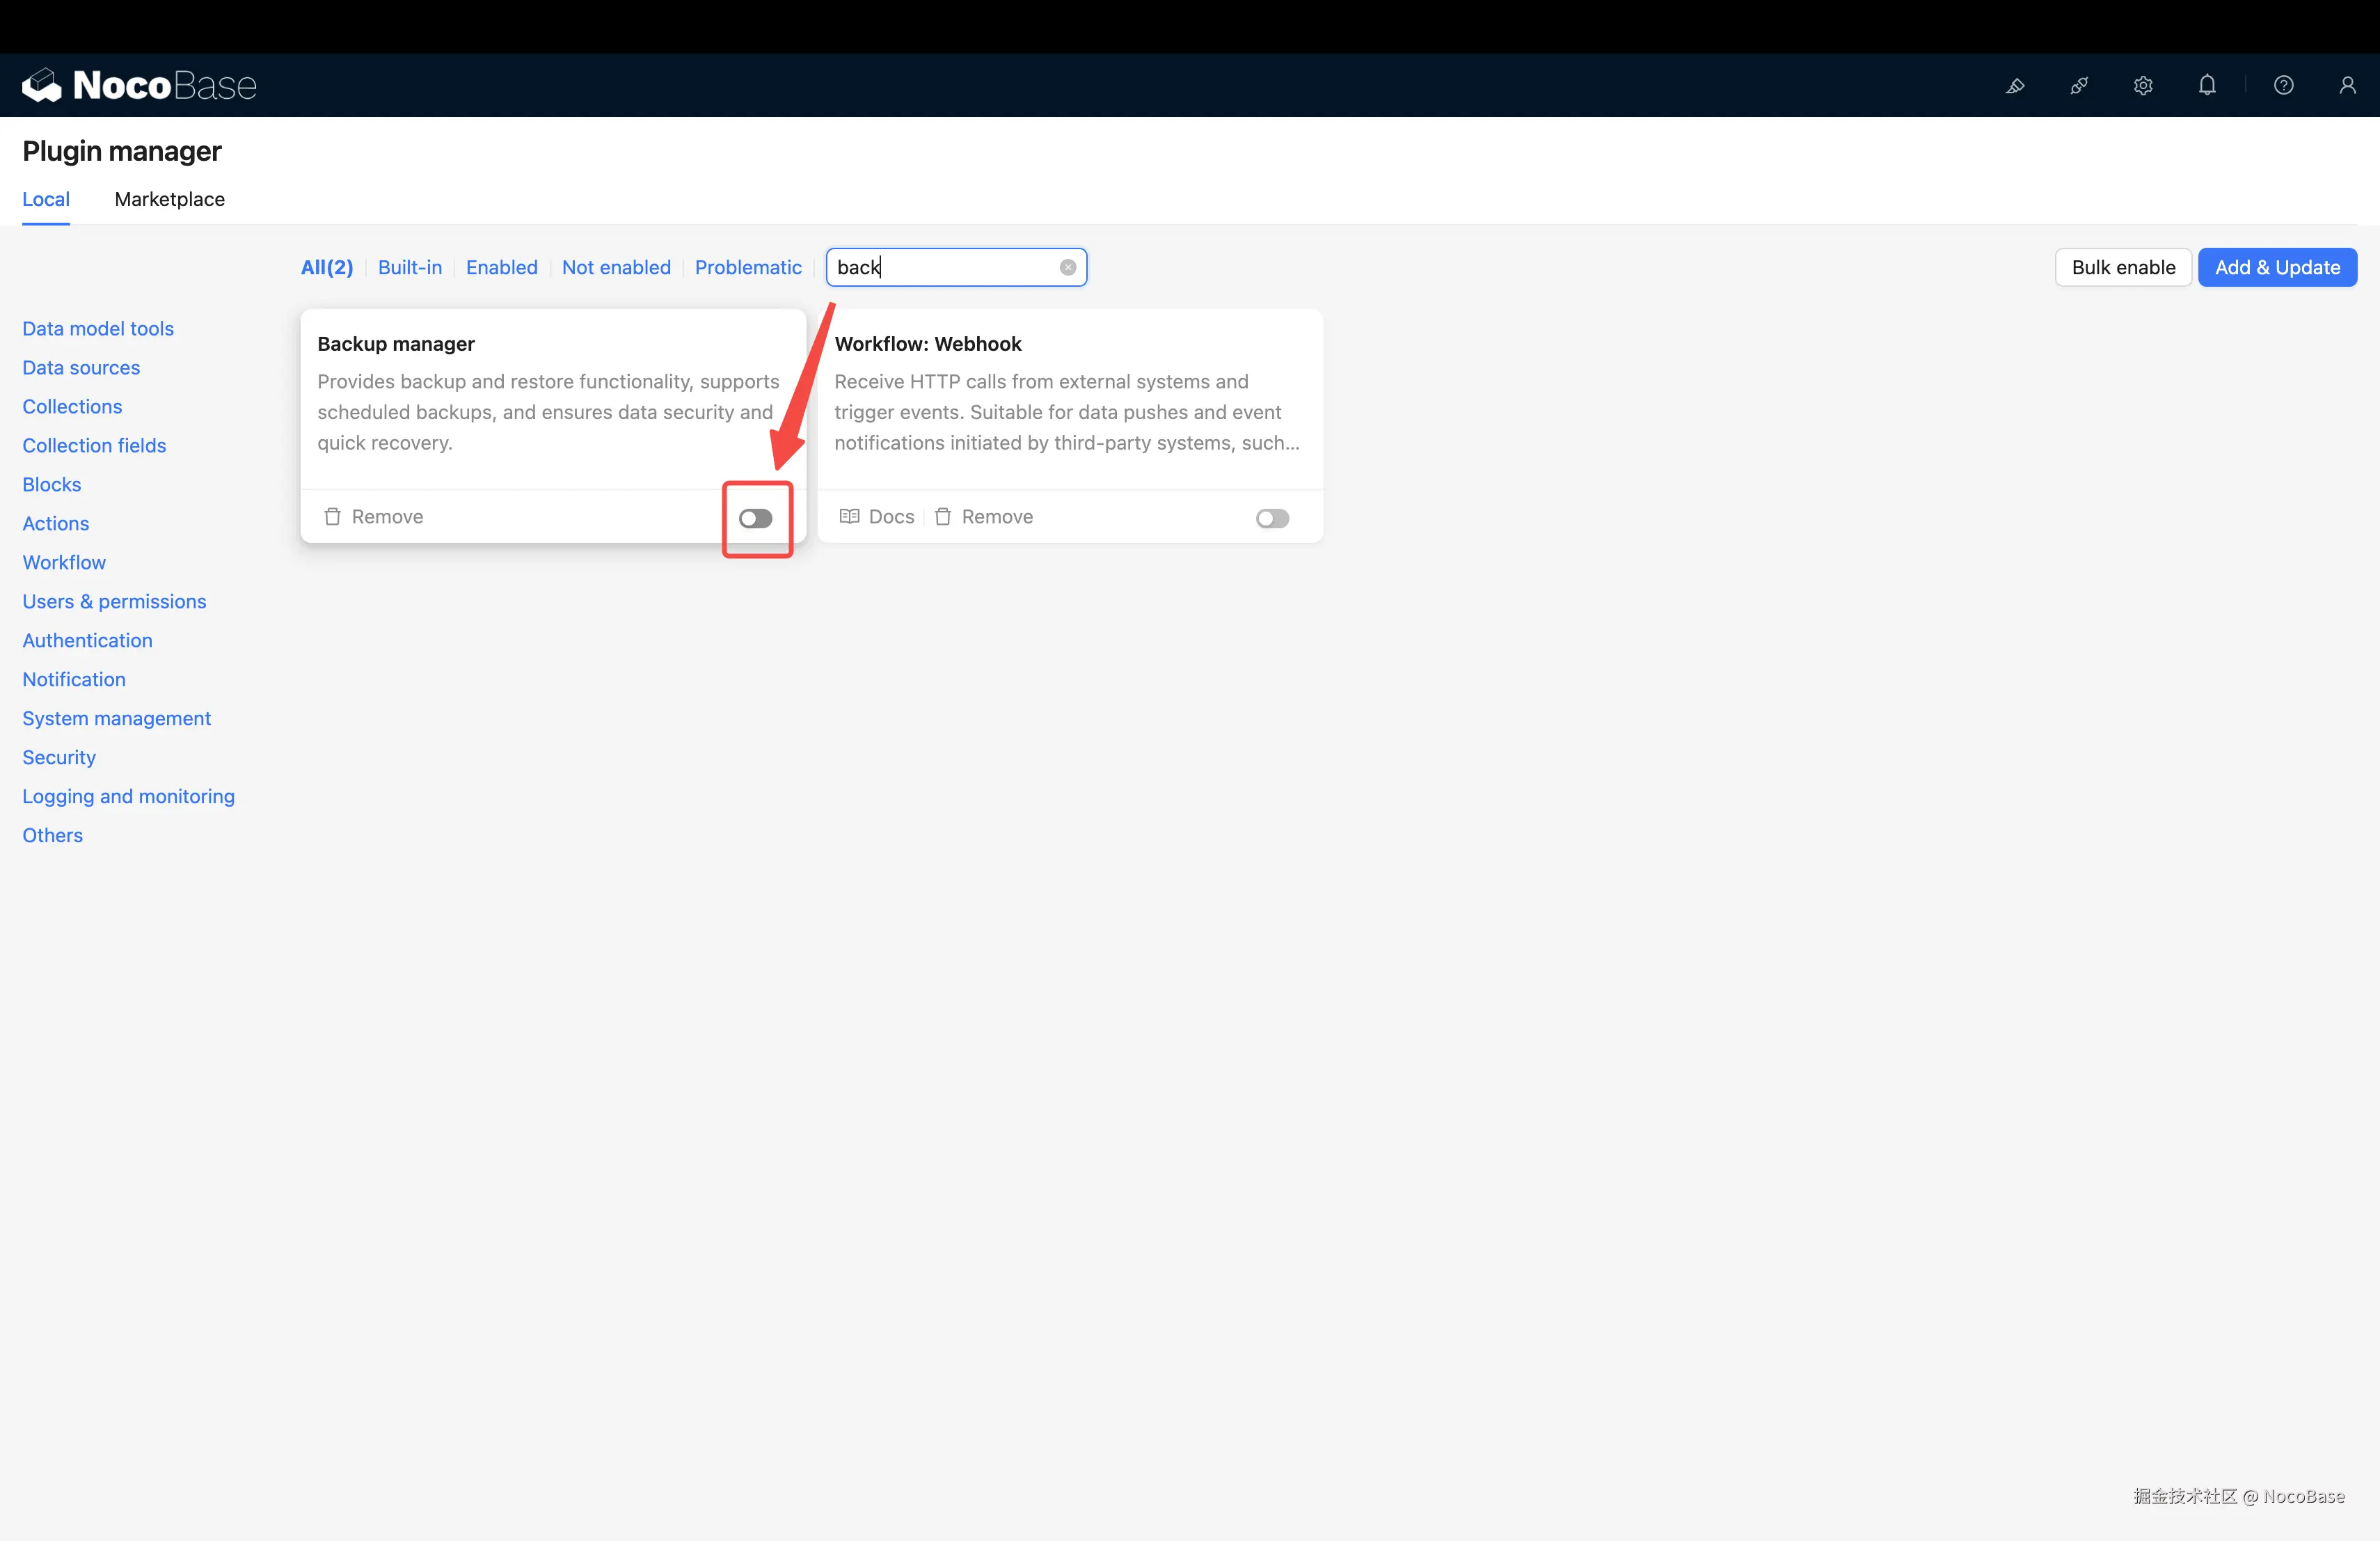The width and height of the screenshot is (2380, 1541).
Task: Open the help question mark icon
Action: coord(2283,86)
